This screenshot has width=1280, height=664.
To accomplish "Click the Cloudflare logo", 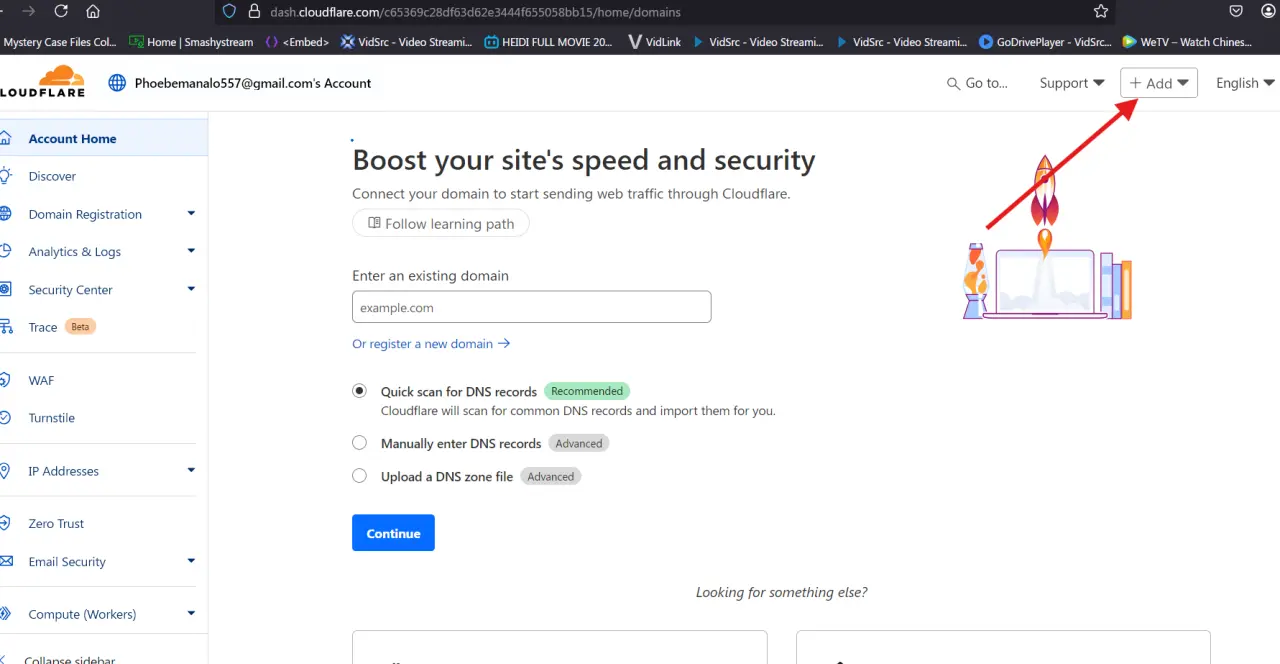I will click(x=42, y=81).
